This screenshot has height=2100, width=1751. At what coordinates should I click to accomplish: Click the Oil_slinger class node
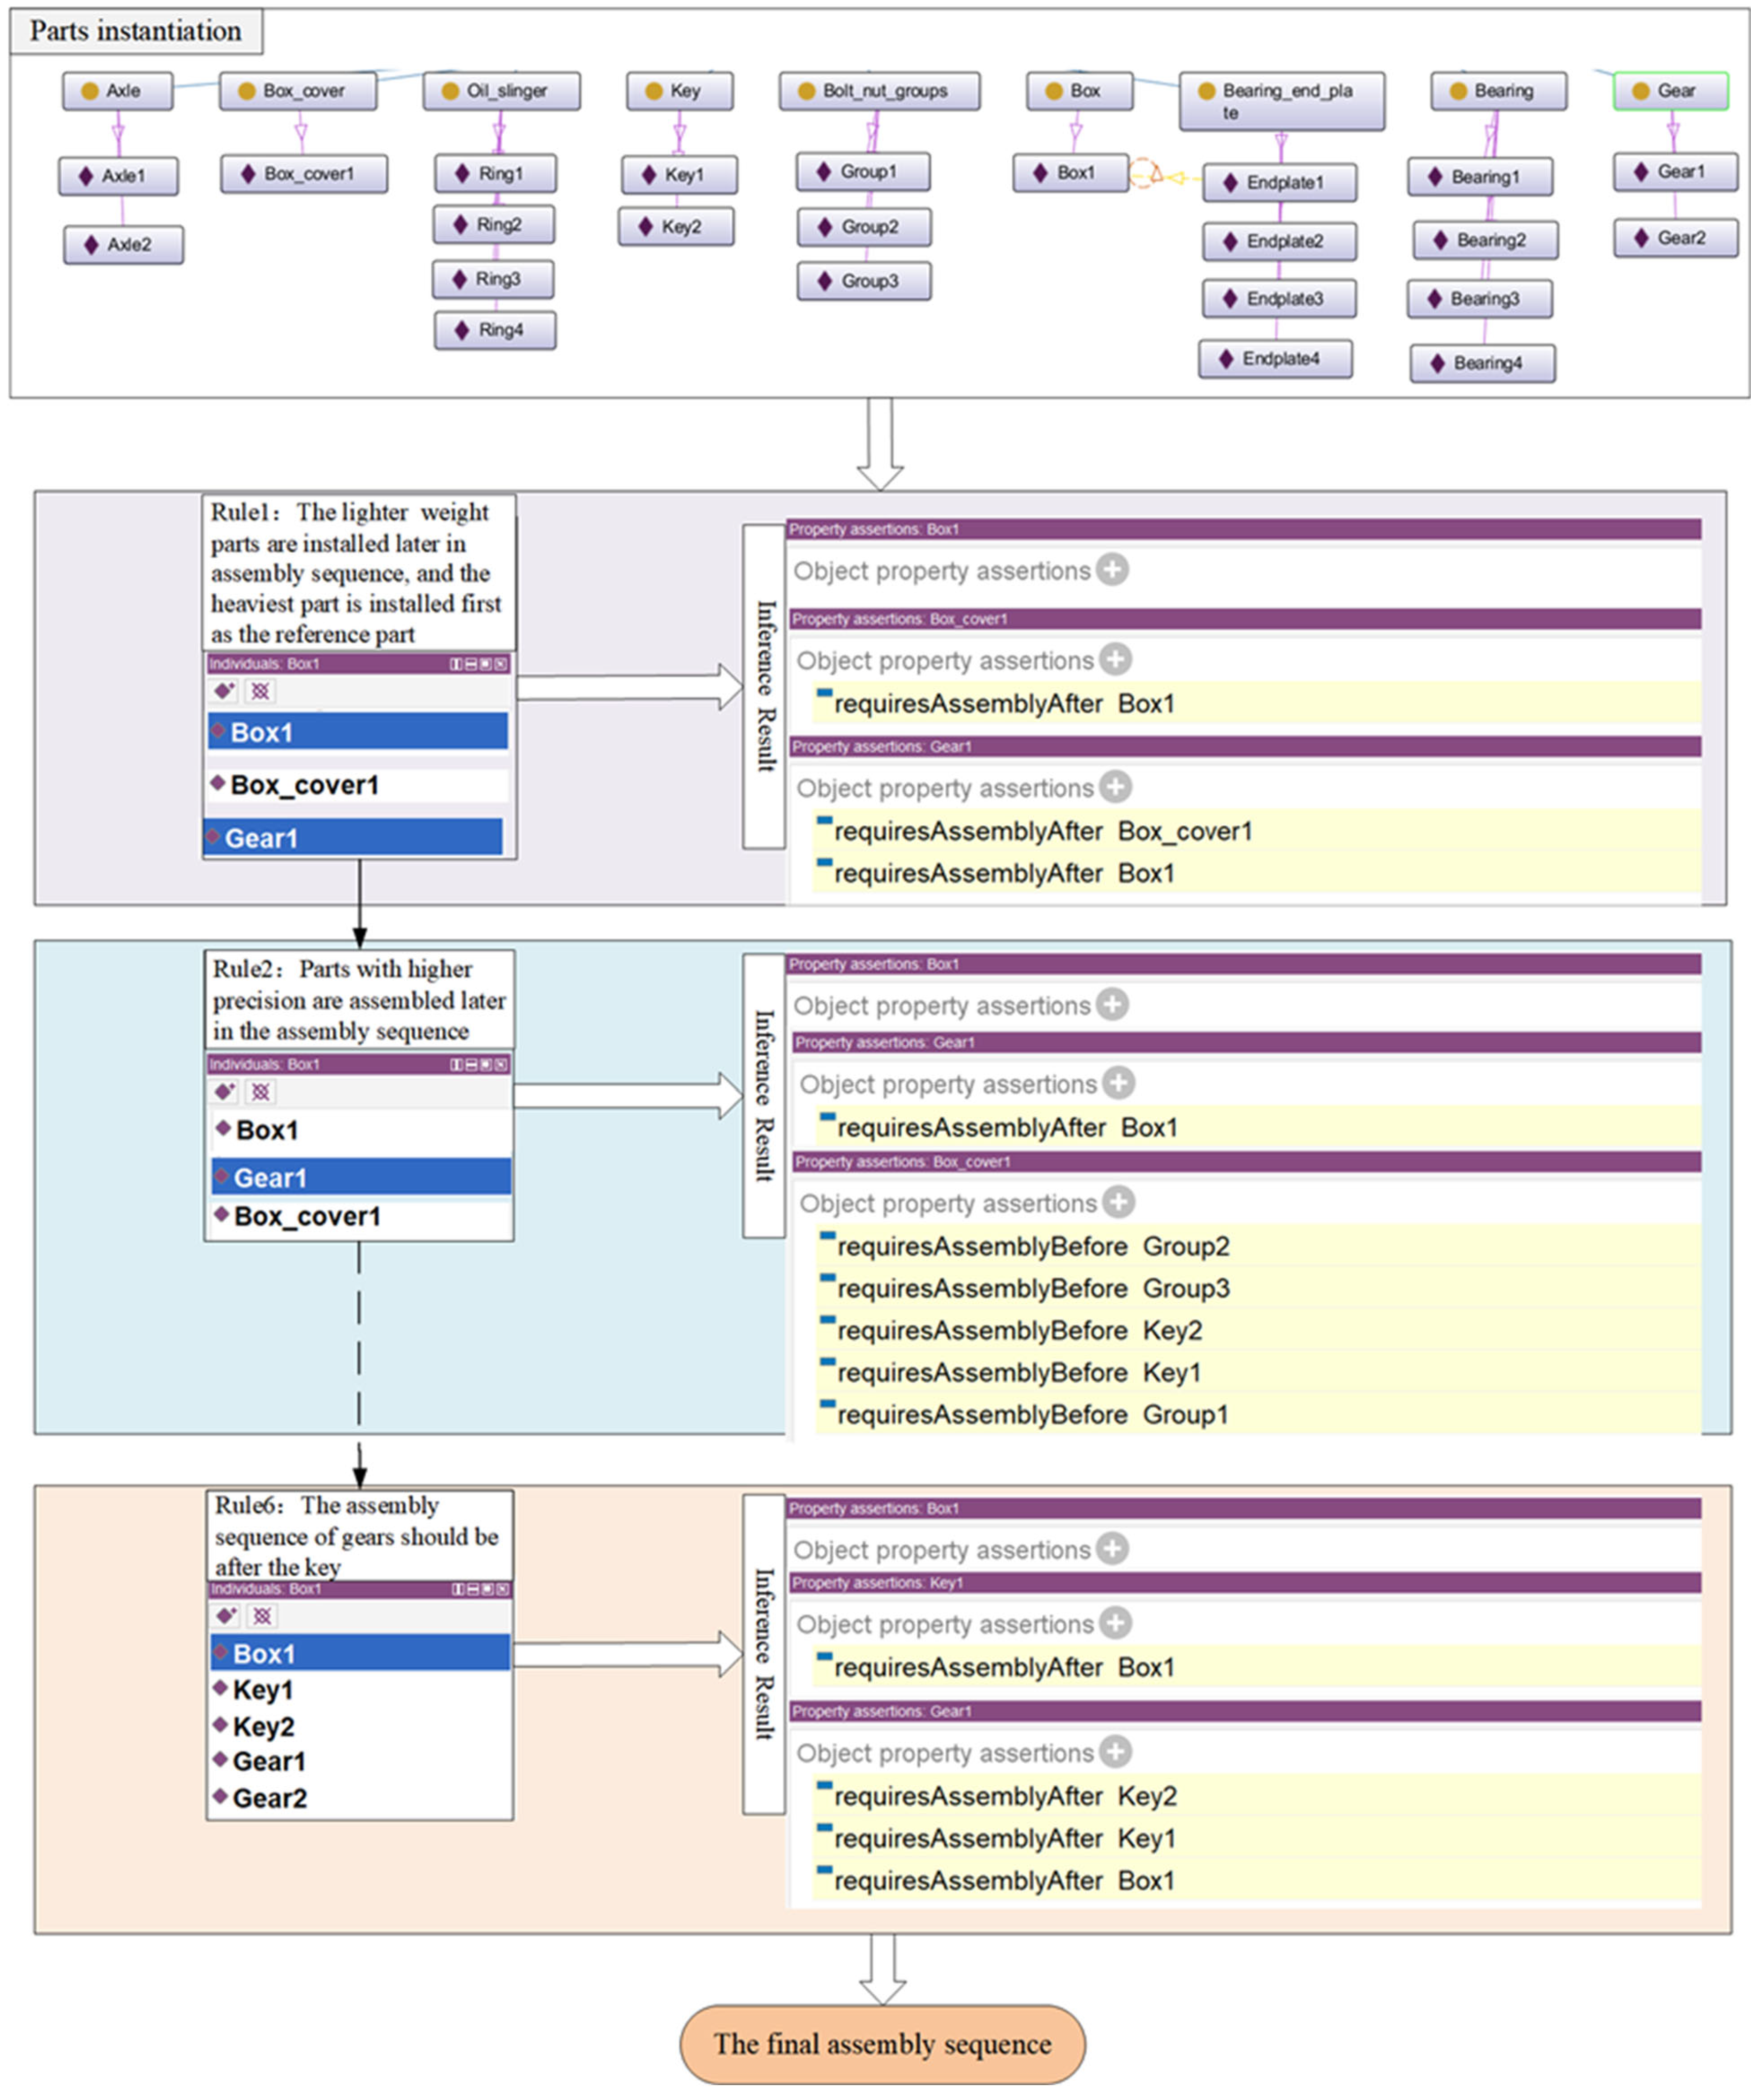pyautogui.click(x=501, y=91)
